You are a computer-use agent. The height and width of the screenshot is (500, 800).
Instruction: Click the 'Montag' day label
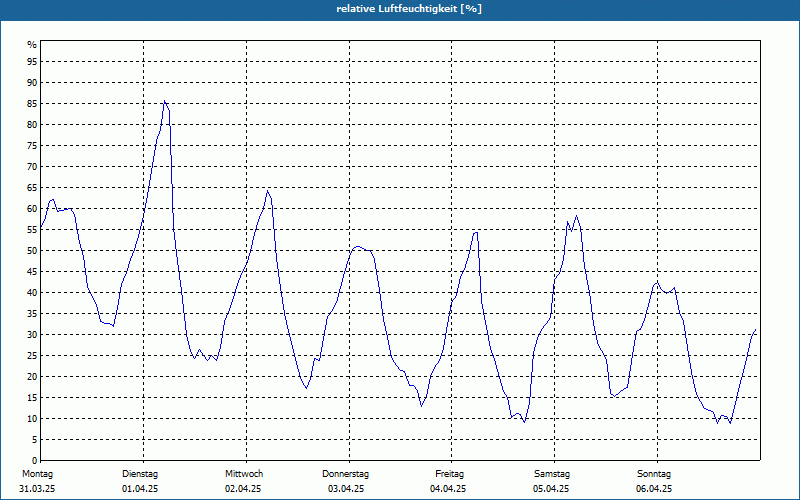(37, 474)
